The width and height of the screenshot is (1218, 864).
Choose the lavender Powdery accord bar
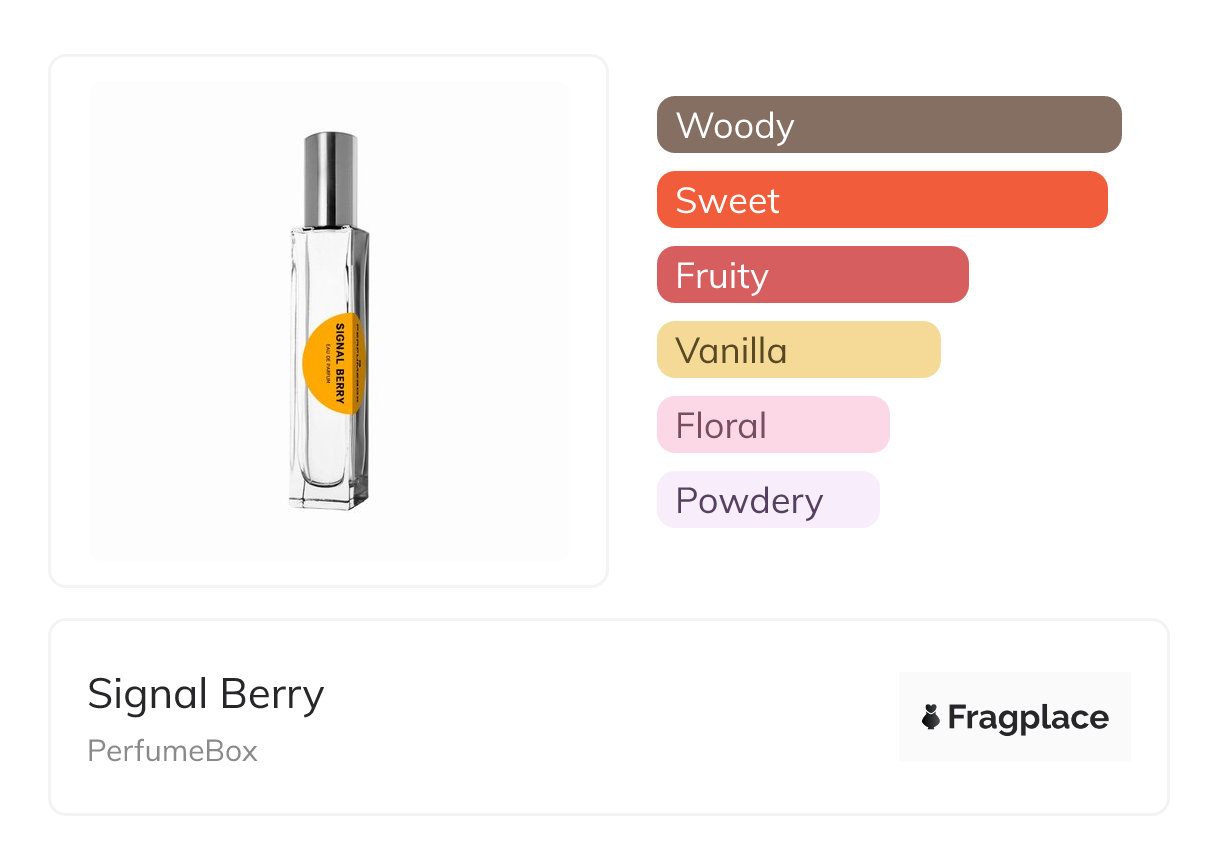[767, 500]
